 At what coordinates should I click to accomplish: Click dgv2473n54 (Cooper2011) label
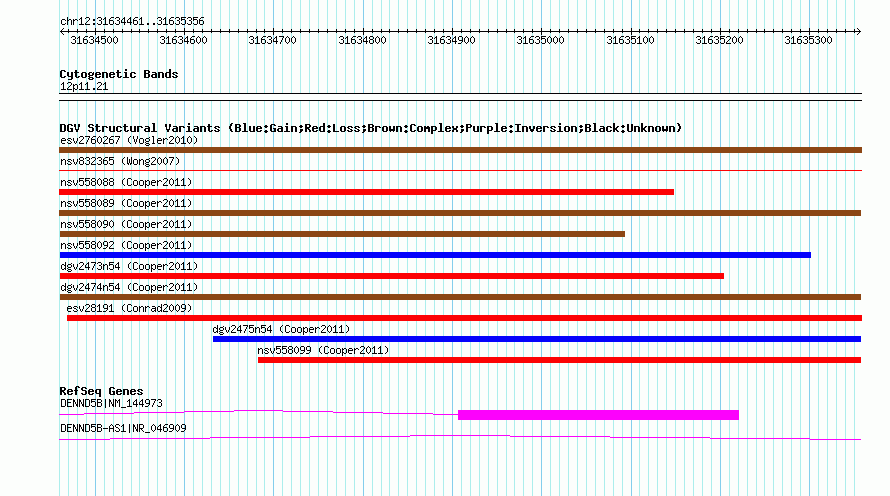[129, 266]
